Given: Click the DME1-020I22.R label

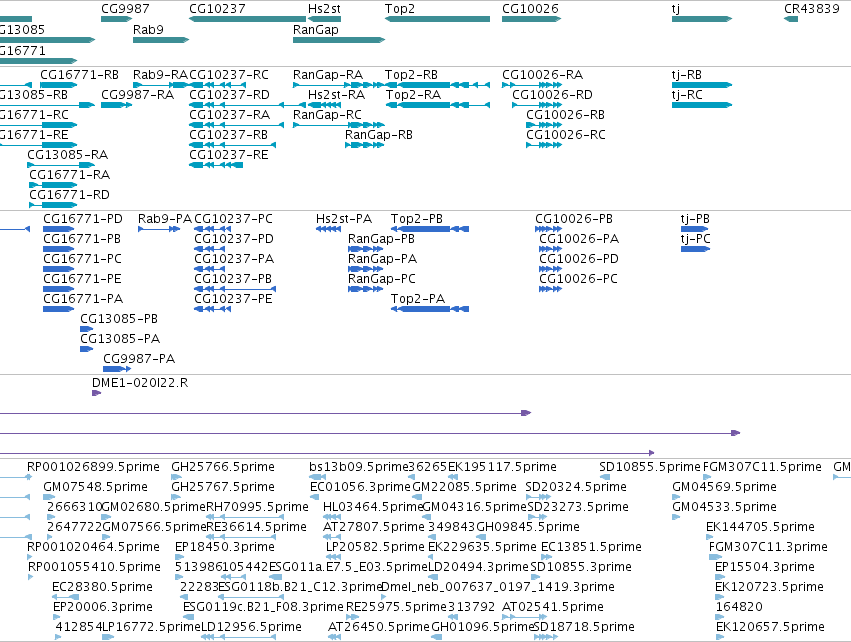Looking at the screenshot, I should click(x=140, y=383).
